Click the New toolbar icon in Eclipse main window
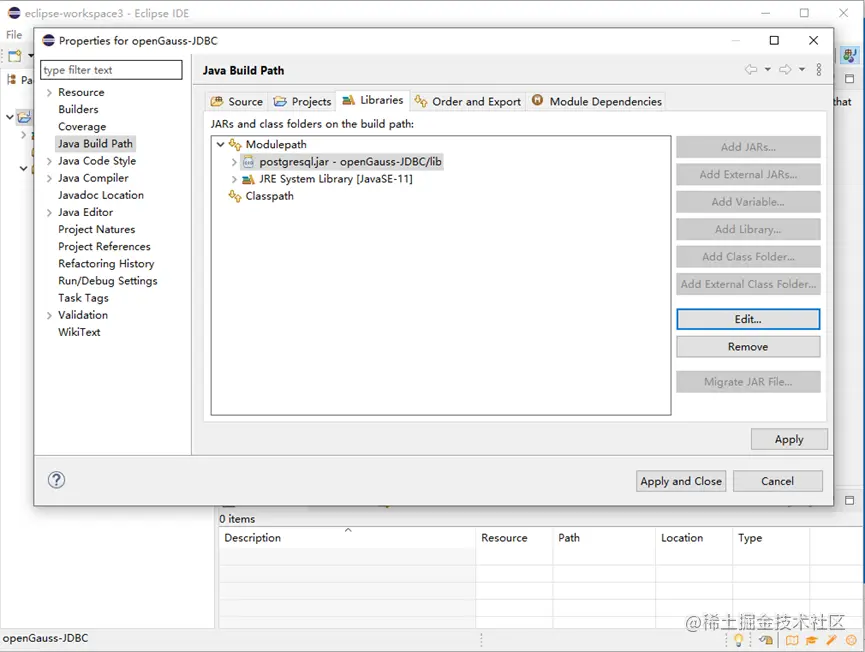 (x=15, y=56)
